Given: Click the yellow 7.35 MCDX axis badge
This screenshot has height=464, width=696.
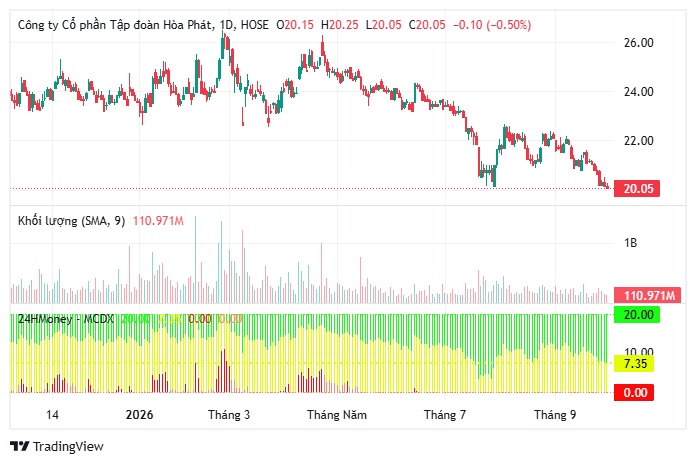Looking at the screenshot, I should 635,364.
